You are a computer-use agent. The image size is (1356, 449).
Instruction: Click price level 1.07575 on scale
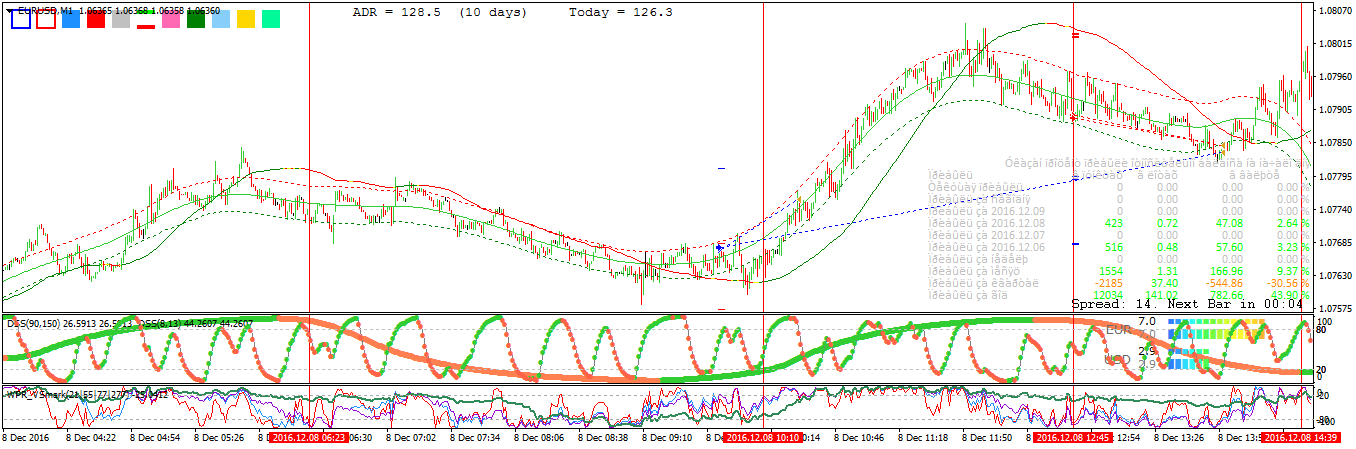click(1335, 308)
